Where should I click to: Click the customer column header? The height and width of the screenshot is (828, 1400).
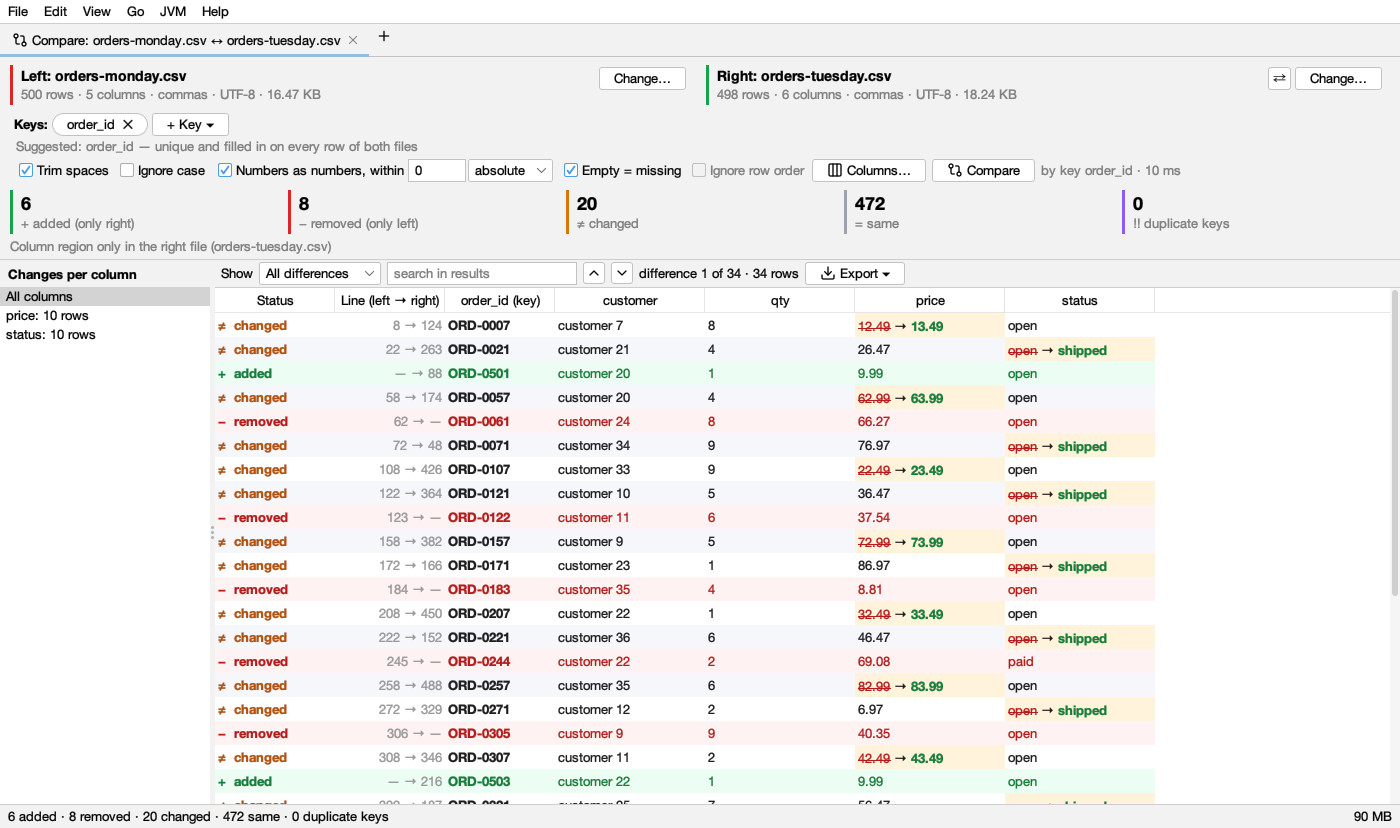click(x=630, y=300)
